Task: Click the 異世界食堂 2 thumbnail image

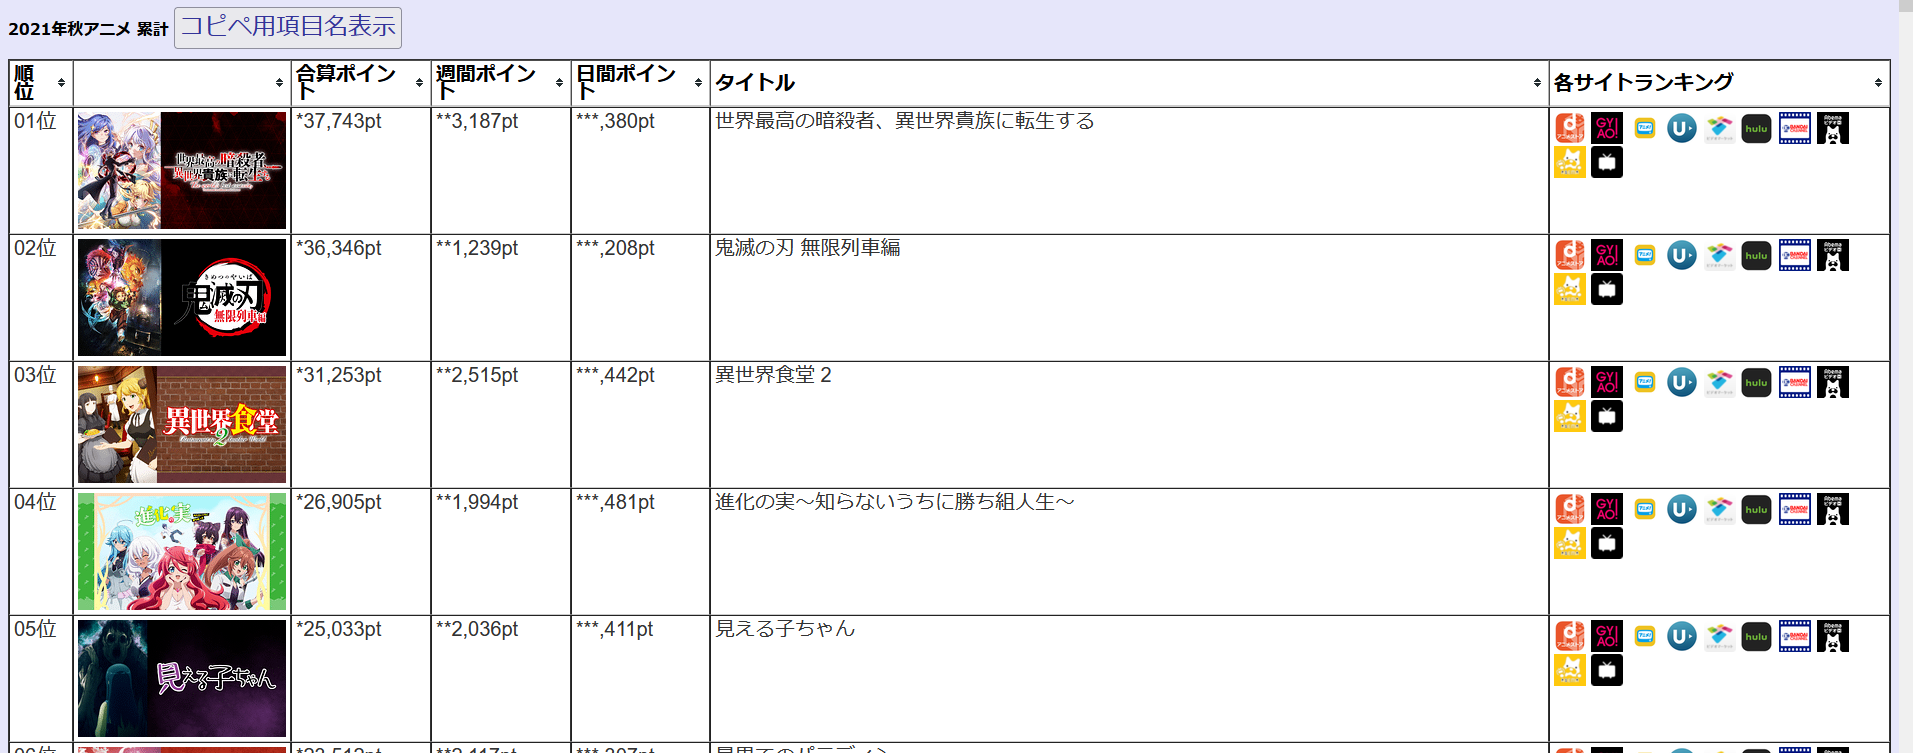Action: pos(182,424)
